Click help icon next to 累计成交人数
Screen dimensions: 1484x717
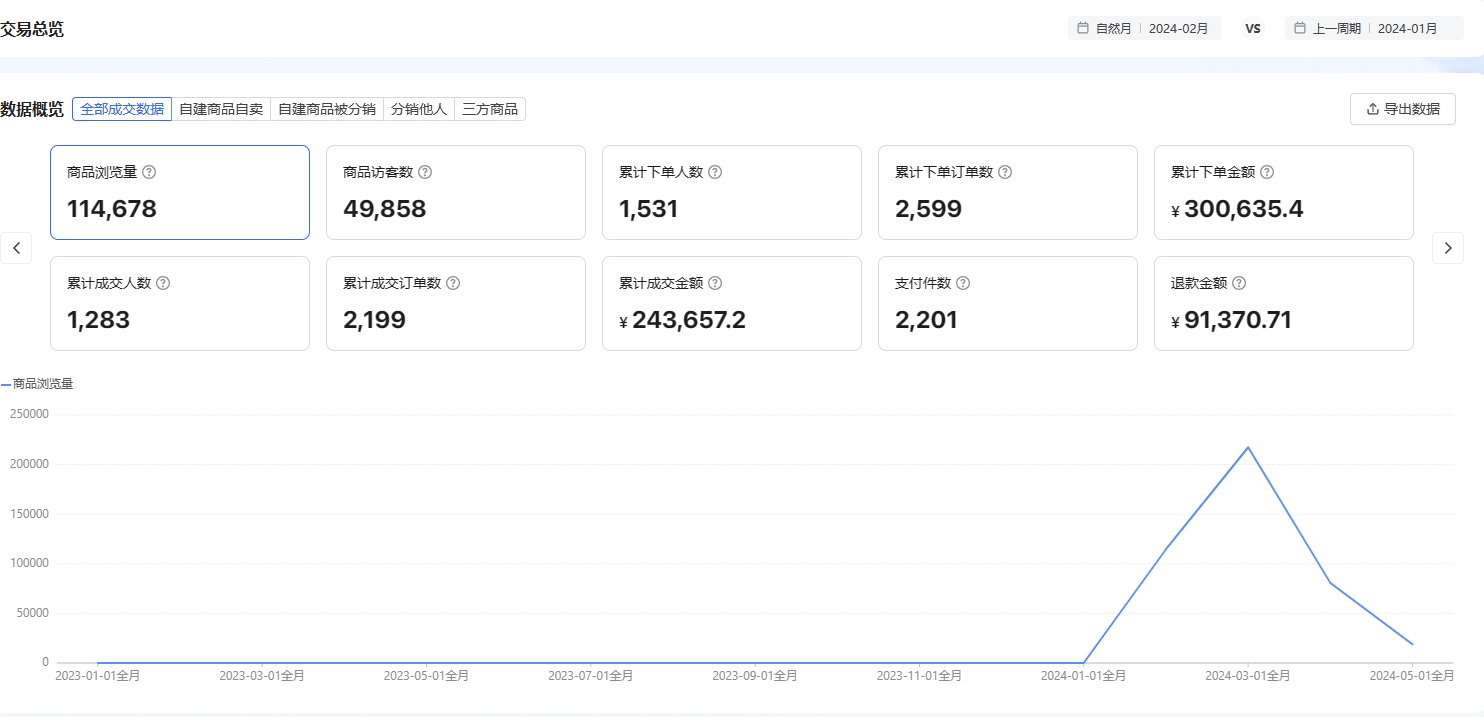[x=163, y=283]
